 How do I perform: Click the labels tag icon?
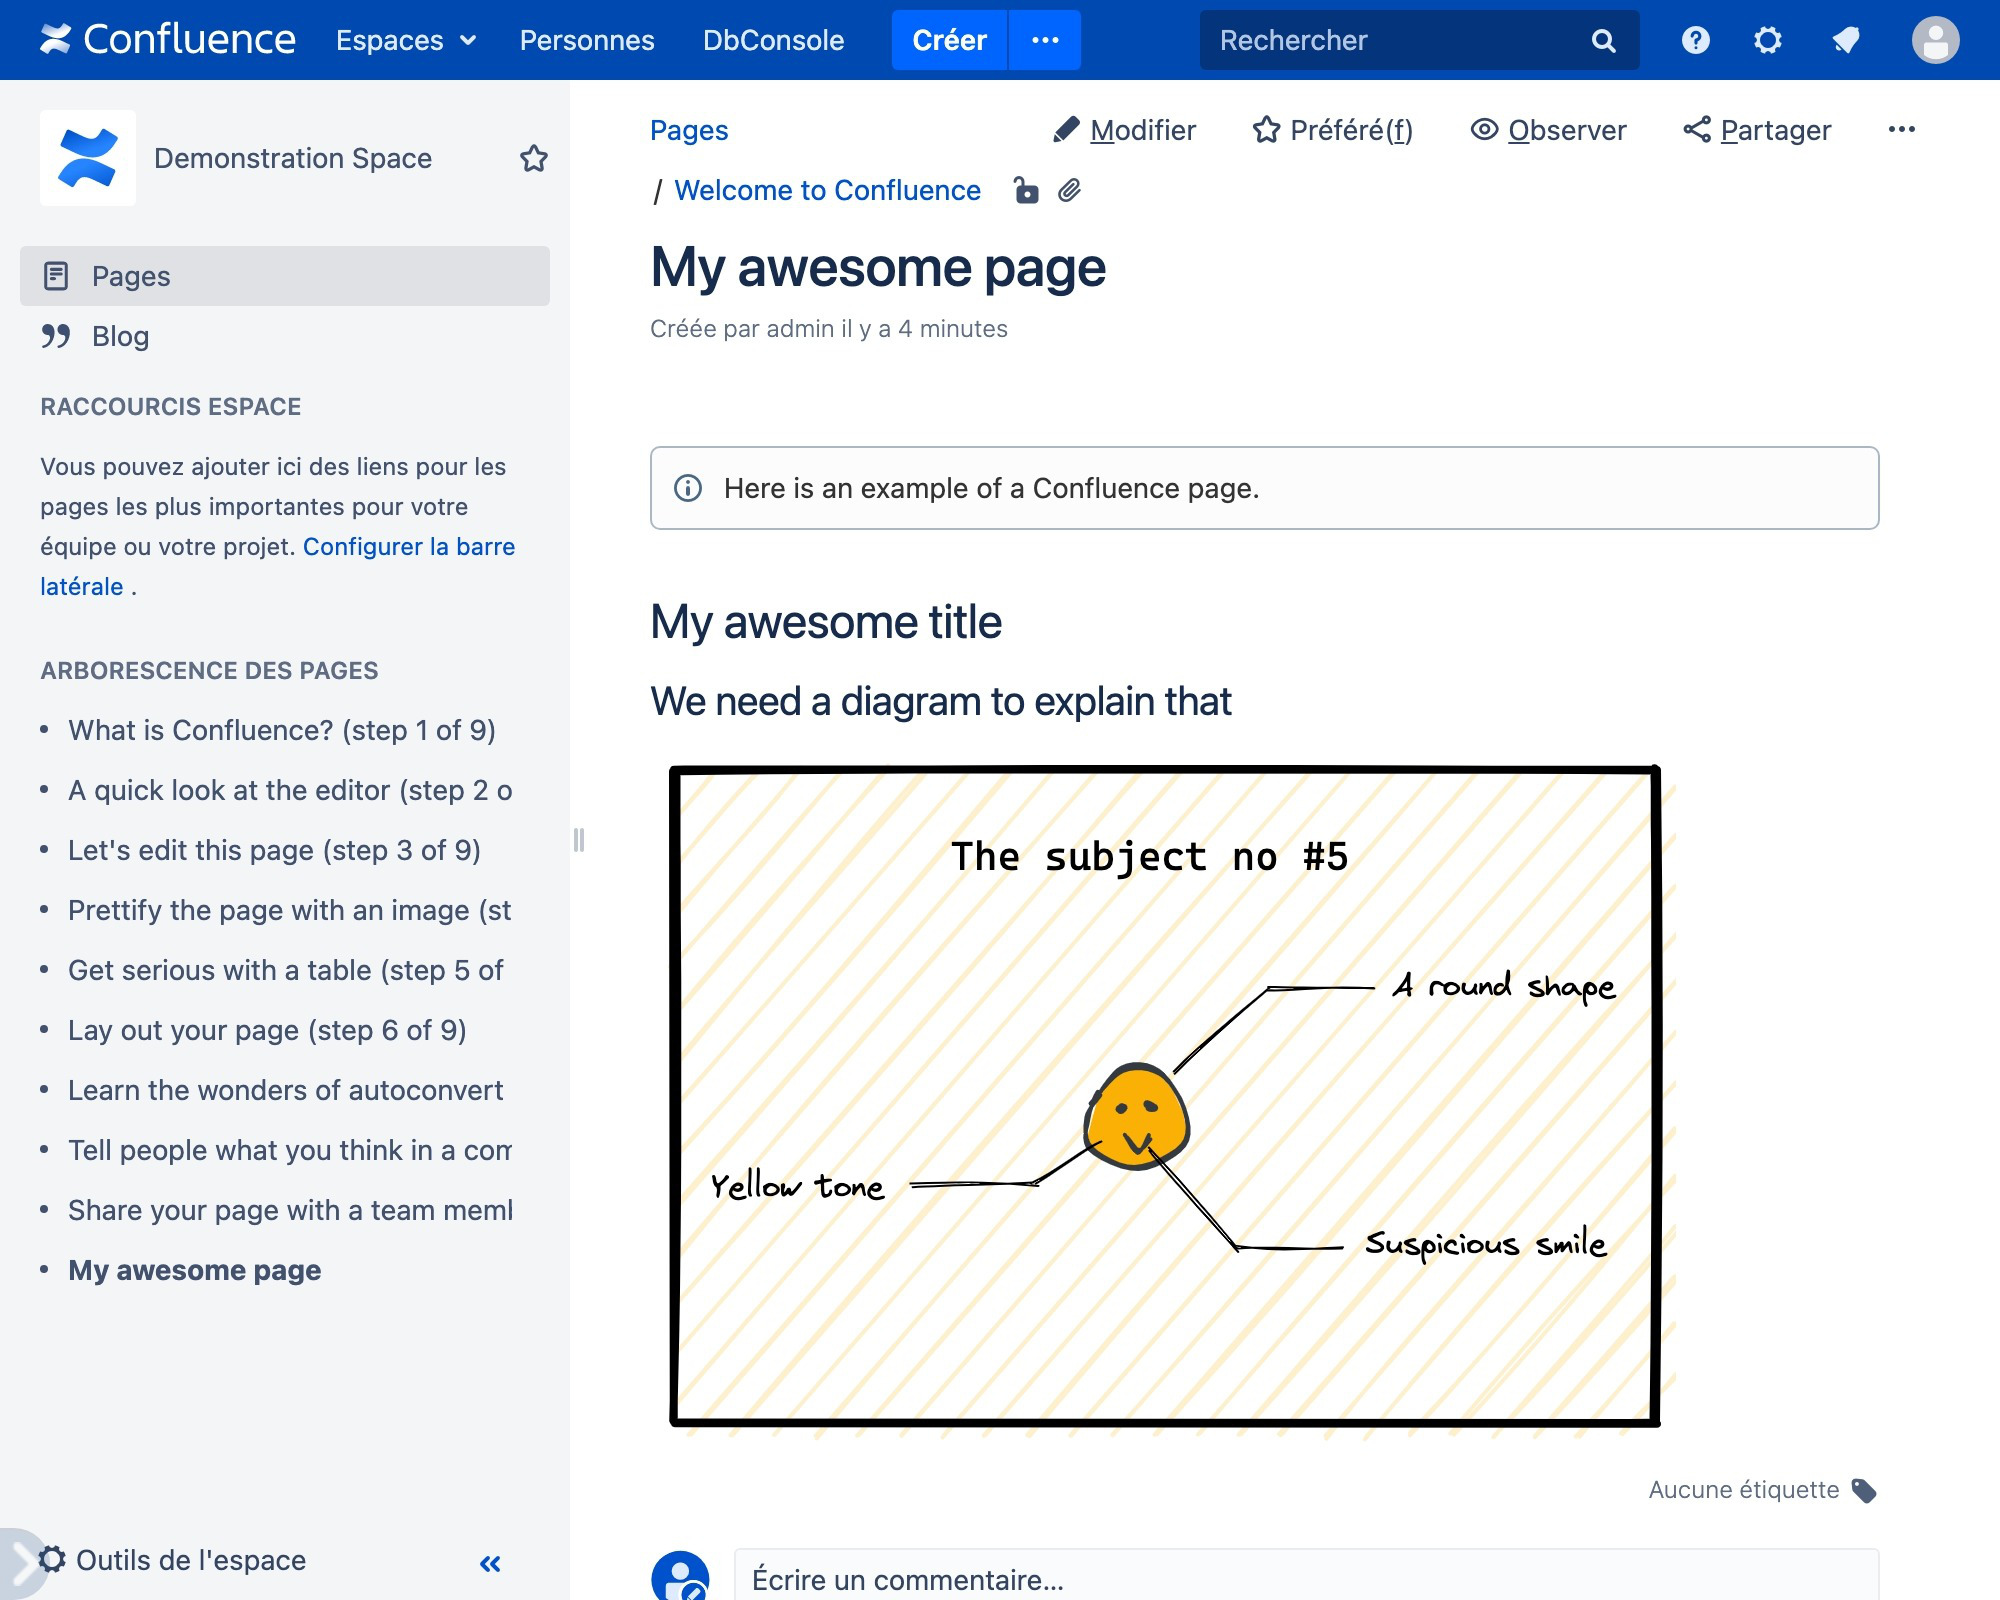tap(1864, 1490)
